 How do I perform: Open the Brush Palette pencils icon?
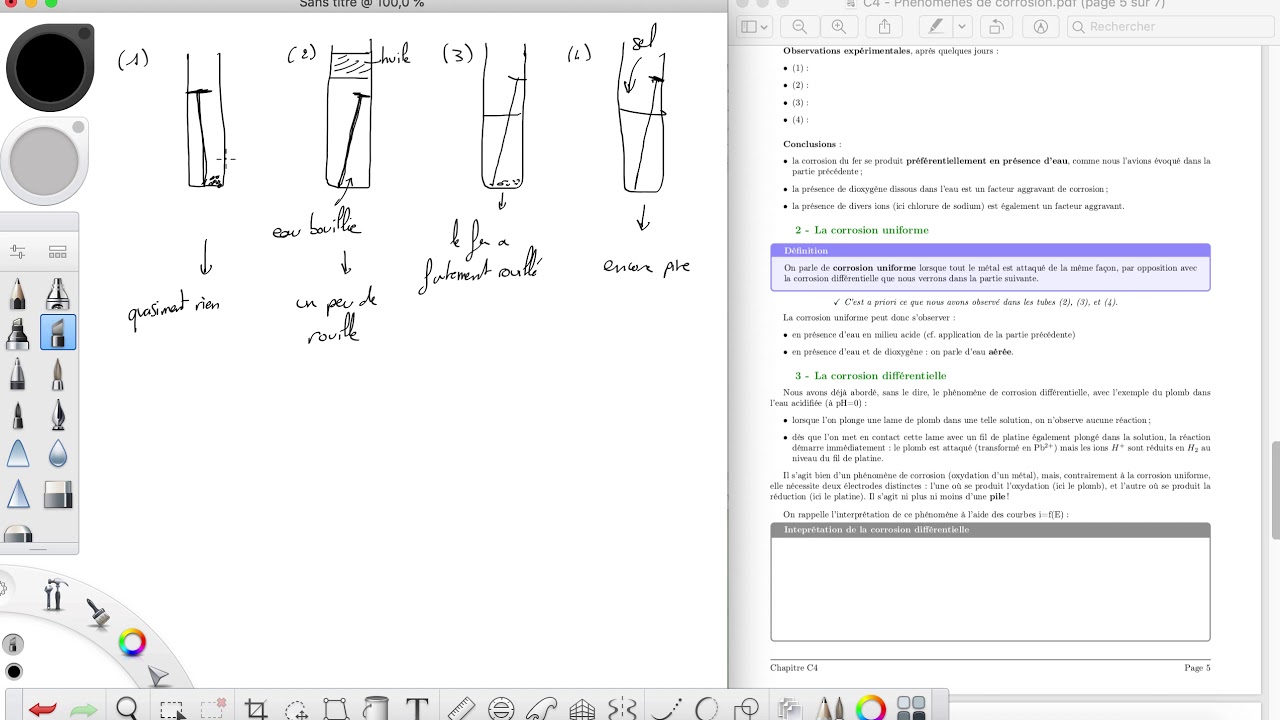click(x=829, y=709)
